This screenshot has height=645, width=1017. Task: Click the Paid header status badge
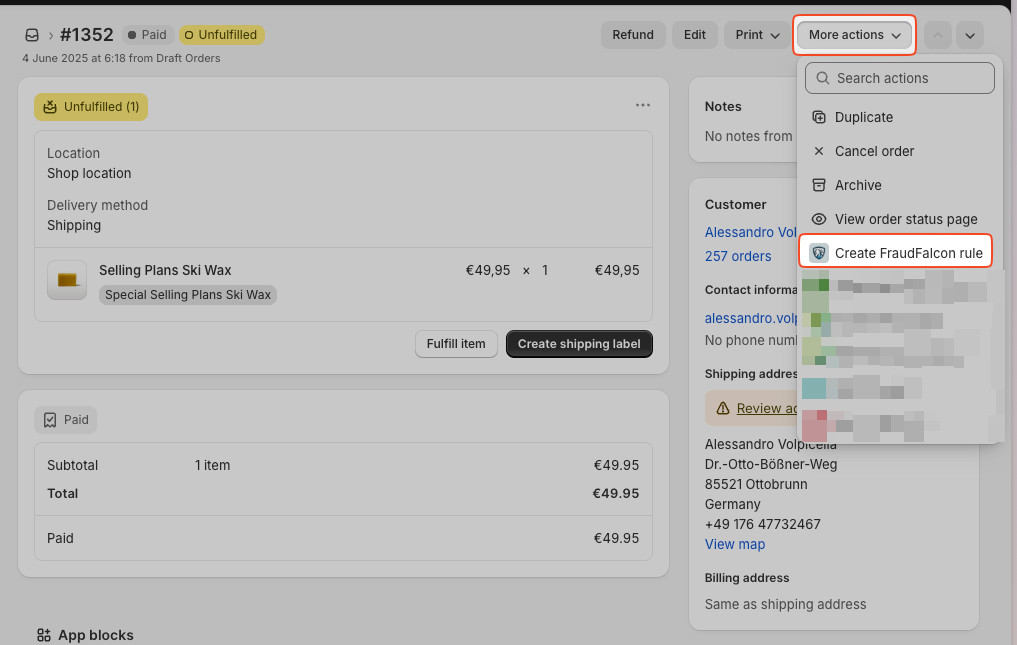coord(147,35)
